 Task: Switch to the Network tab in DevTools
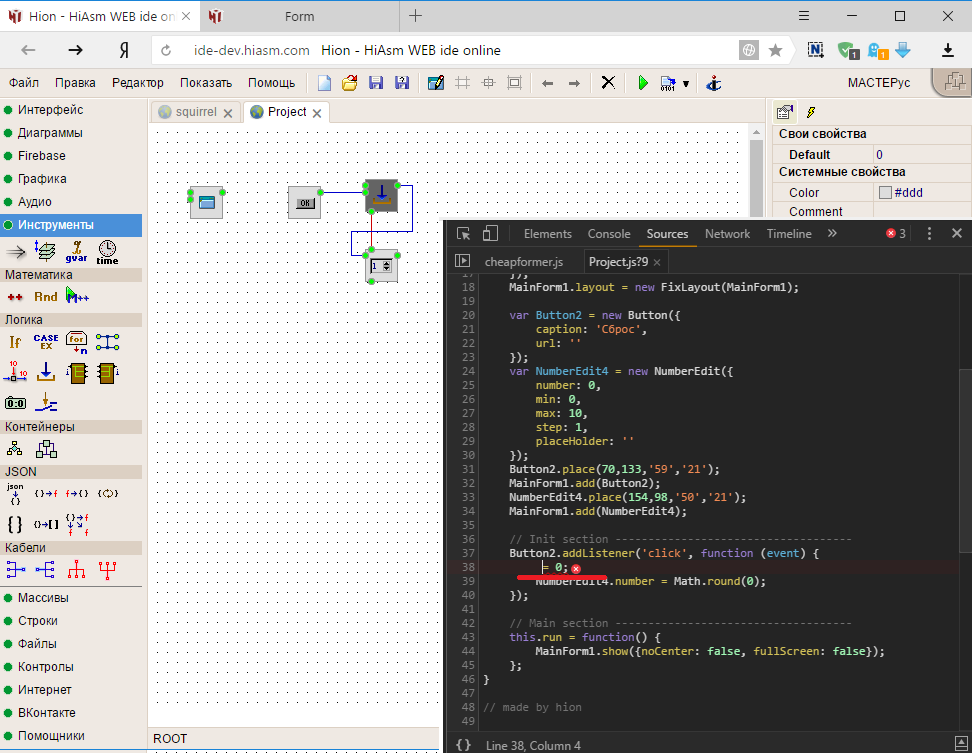(x=727, y=234)
